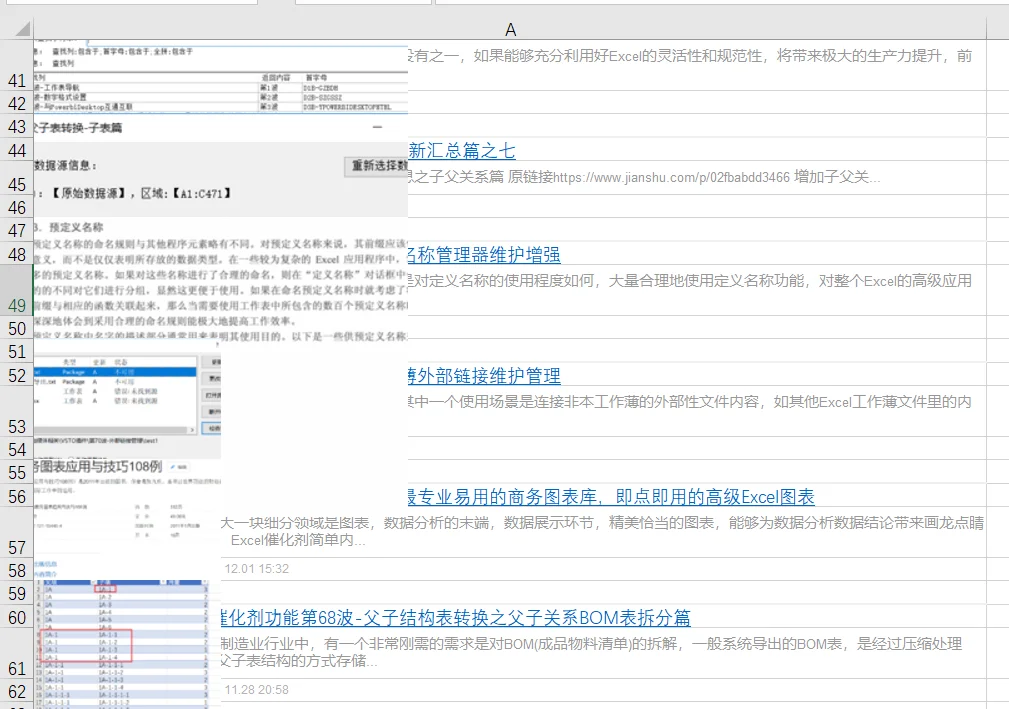Select row 60 header

17,617
